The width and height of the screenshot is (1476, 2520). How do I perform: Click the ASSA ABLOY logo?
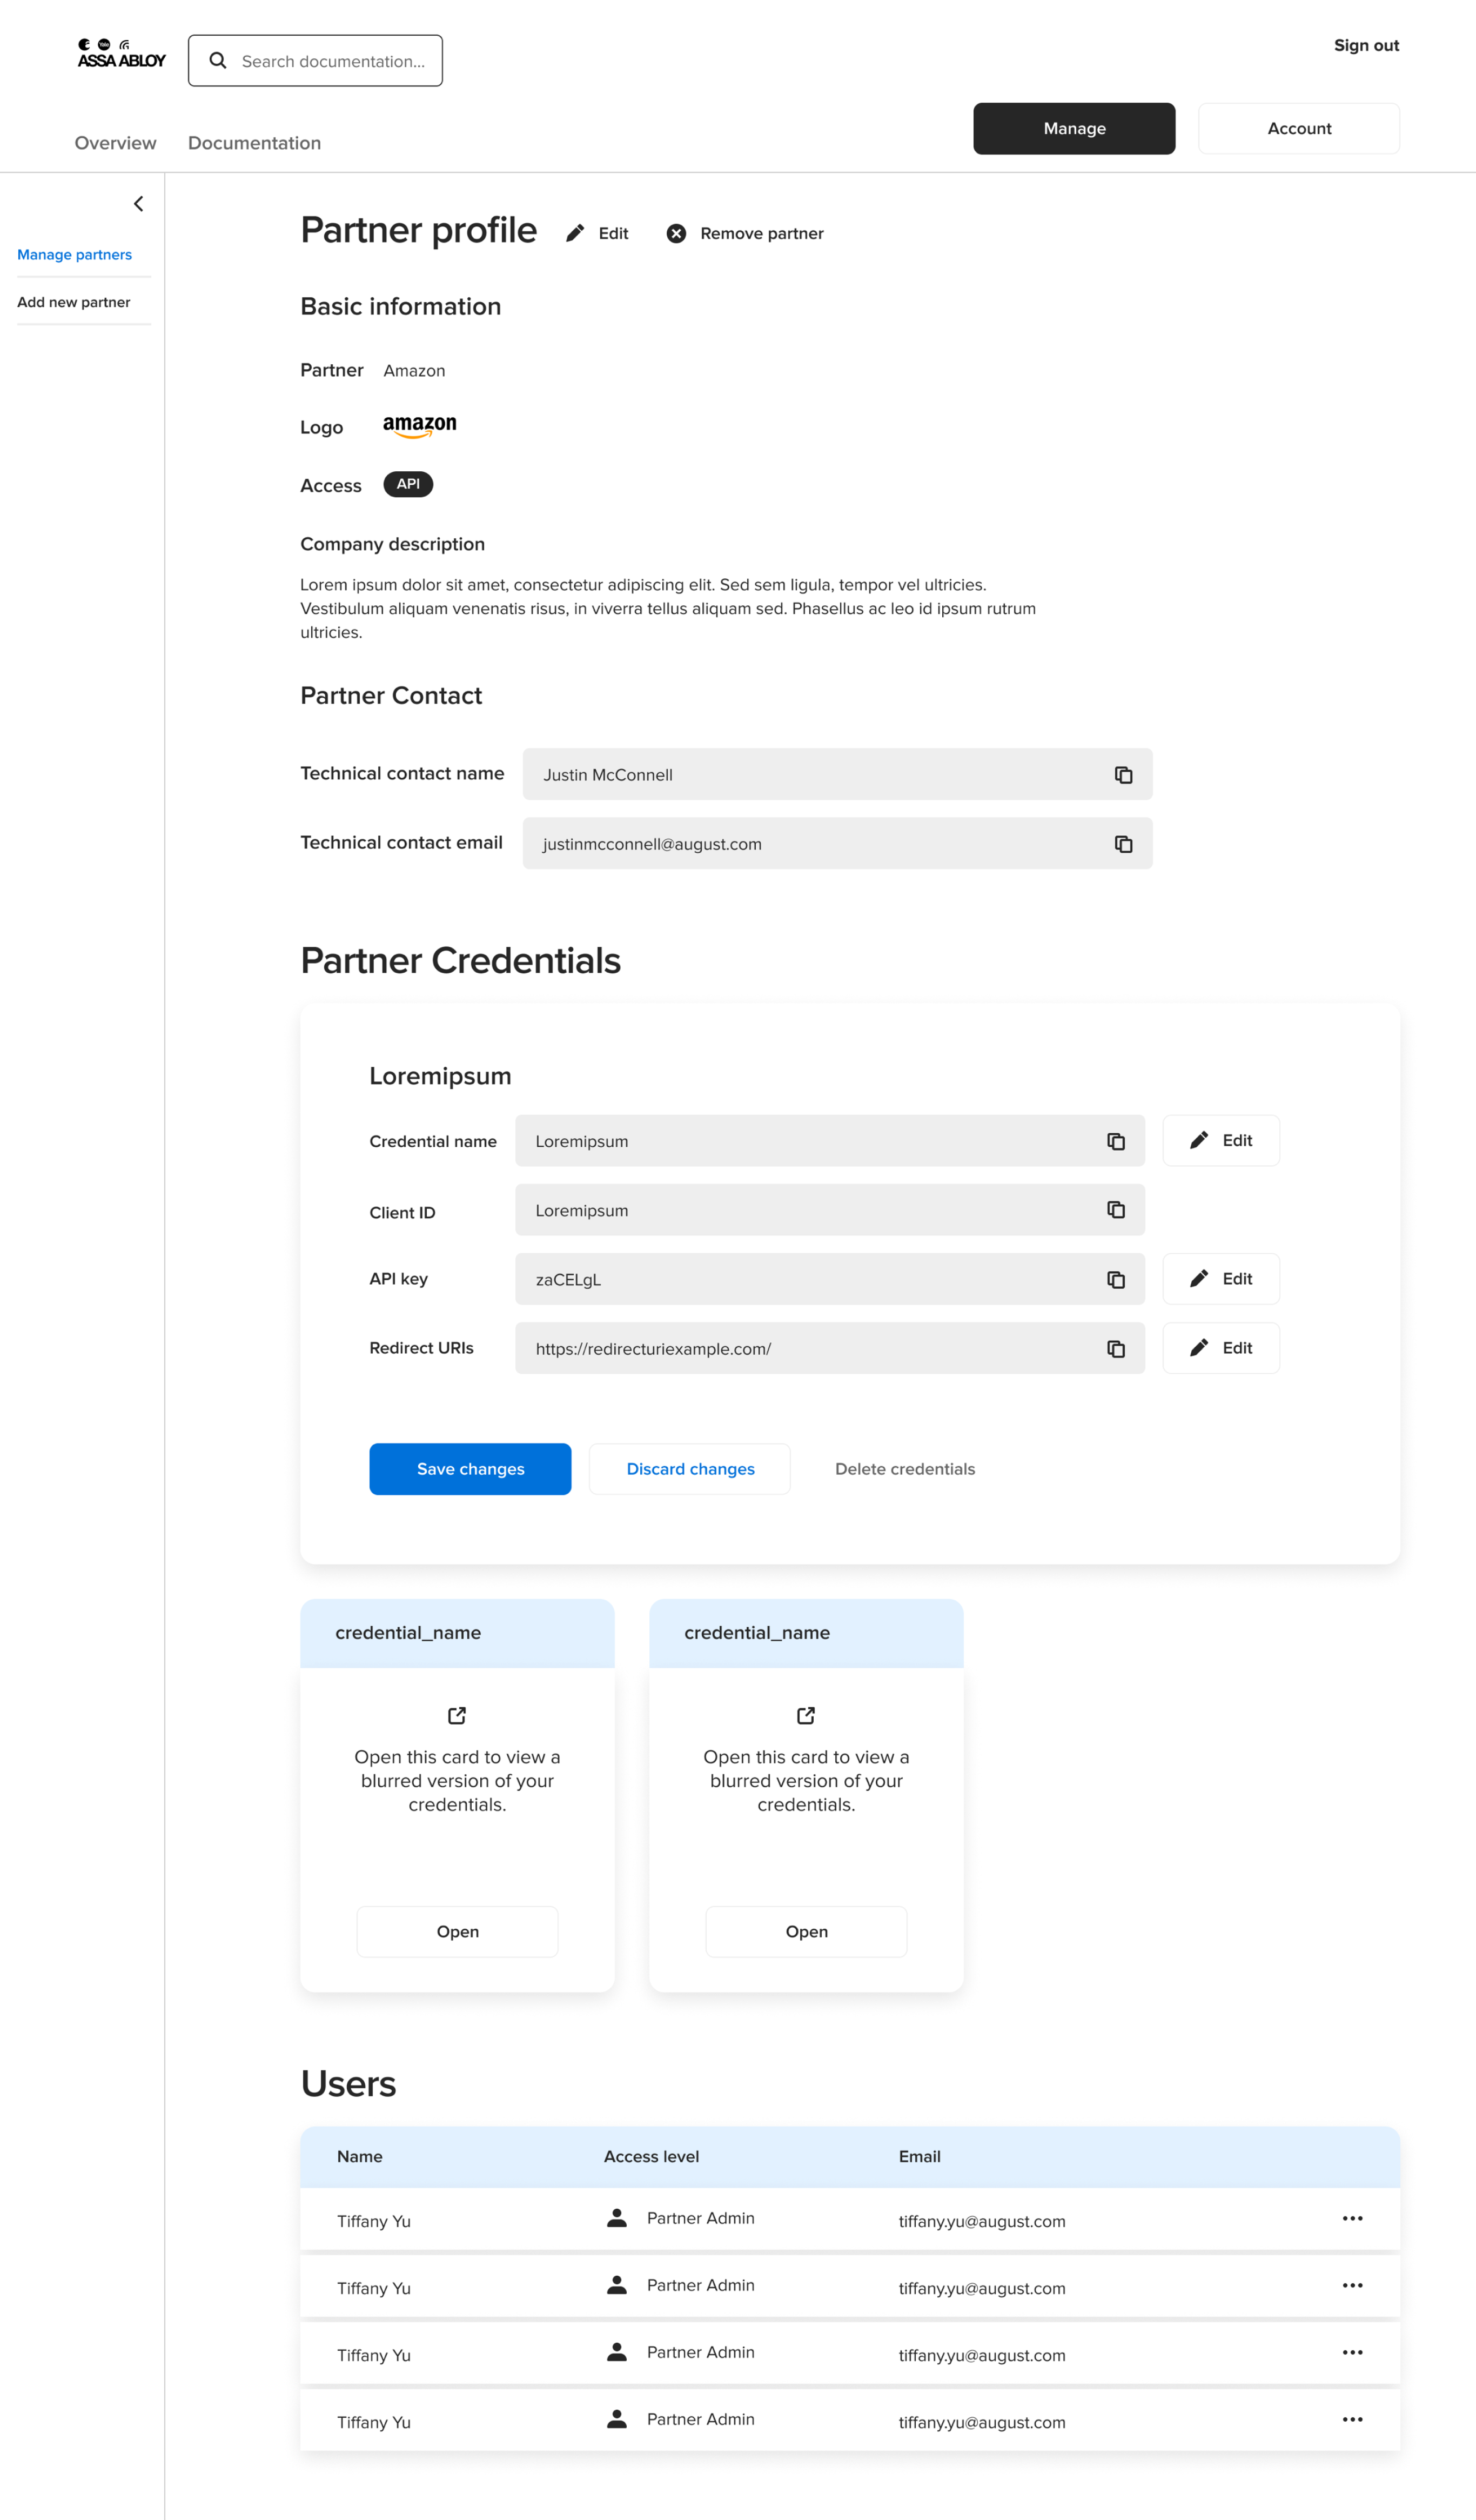[x=121, y=54]
